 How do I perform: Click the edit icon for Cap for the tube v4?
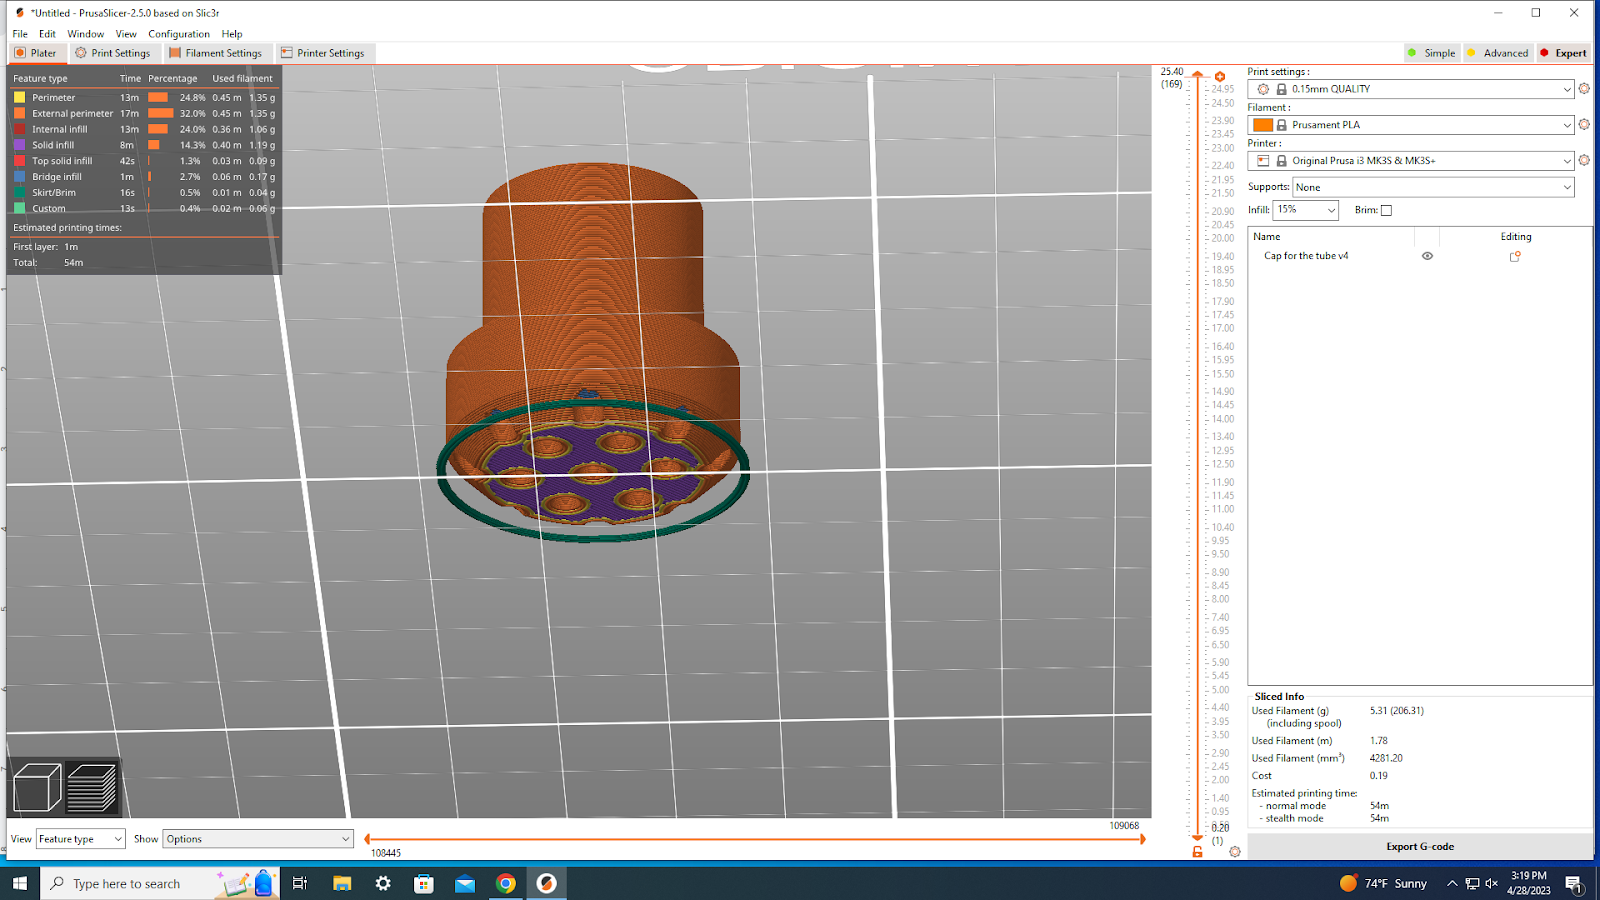[1515, 256]
